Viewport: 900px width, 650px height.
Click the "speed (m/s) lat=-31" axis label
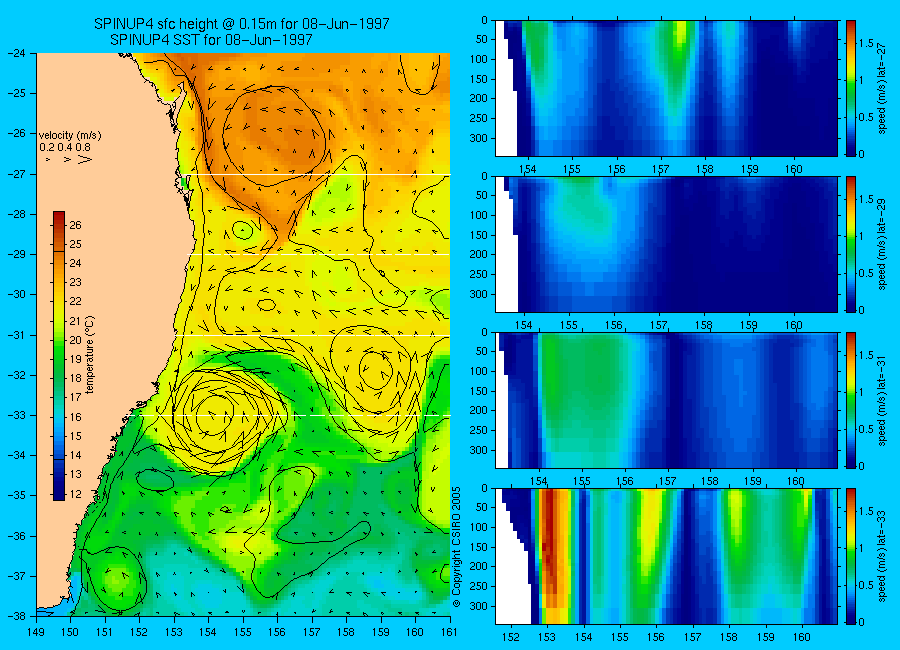click(x=882, y=400)
